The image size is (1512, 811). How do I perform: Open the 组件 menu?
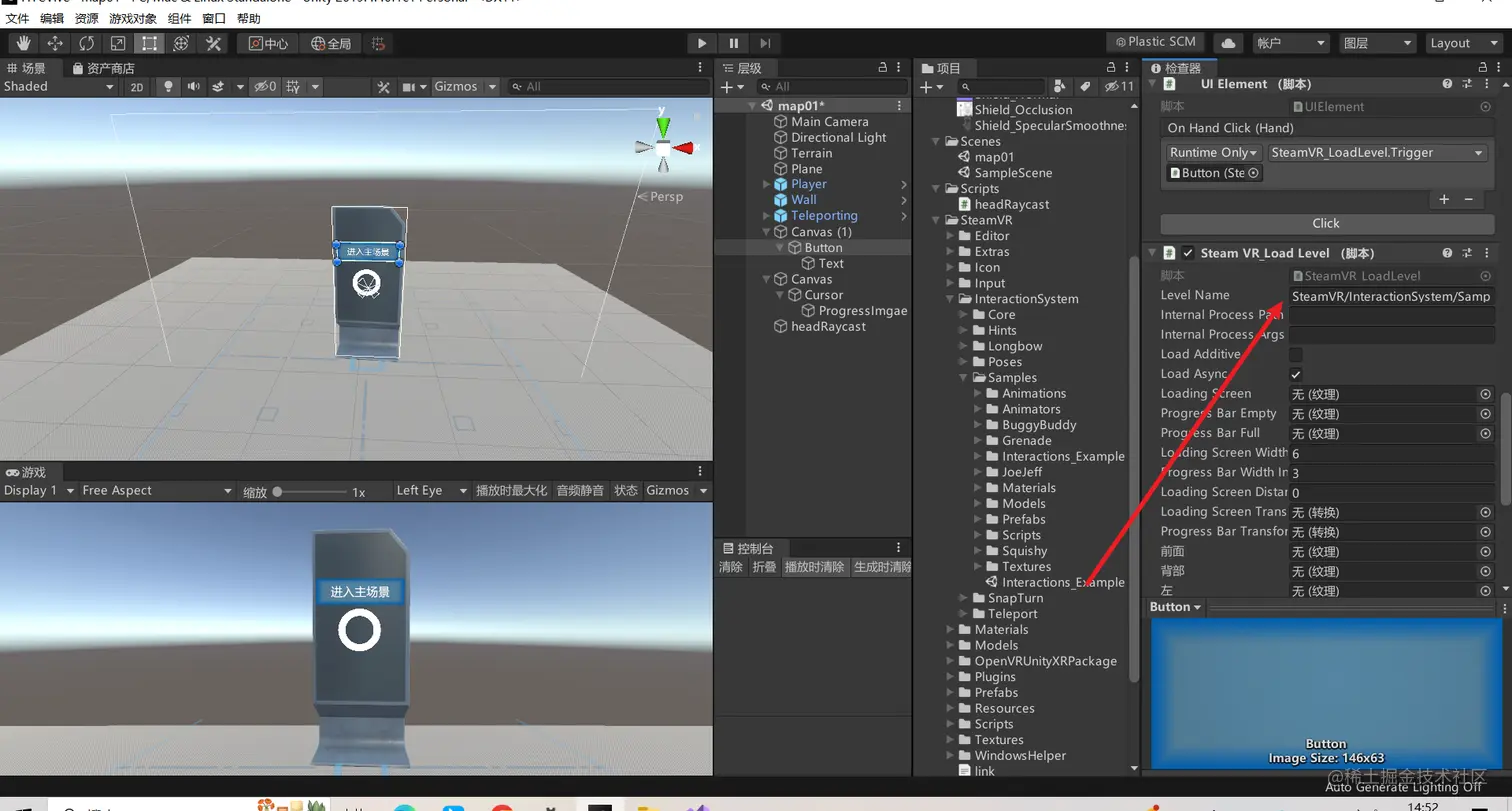180,18
